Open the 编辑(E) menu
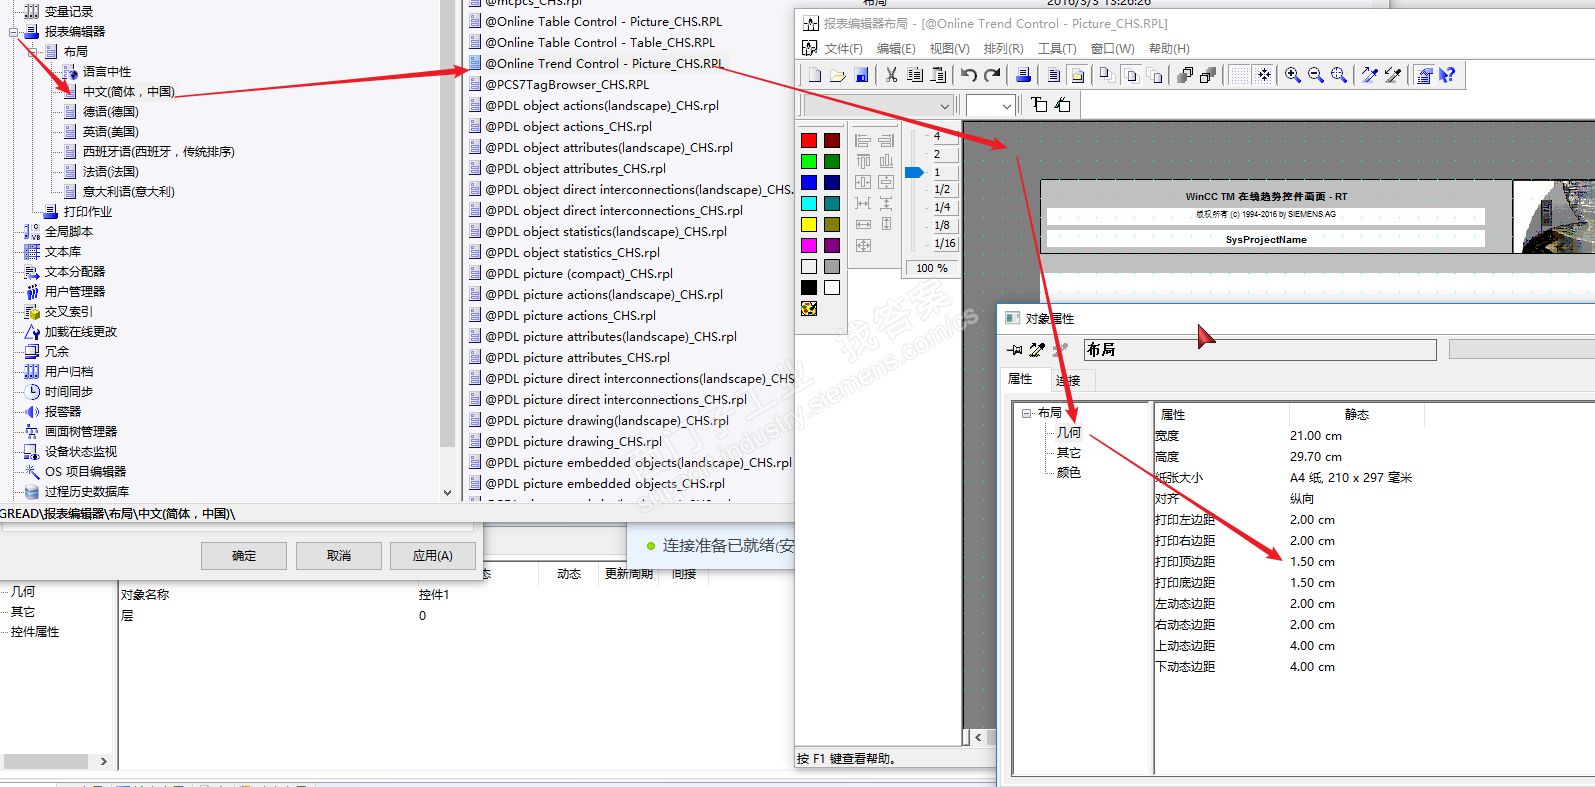Viewport: 1595px width, 787px height. [x=896, y=49]
